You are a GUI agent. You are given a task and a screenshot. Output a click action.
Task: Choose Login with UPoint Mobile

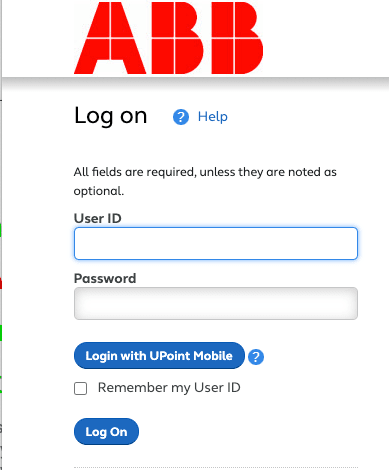pyautogui.click(x=159, y=356)
